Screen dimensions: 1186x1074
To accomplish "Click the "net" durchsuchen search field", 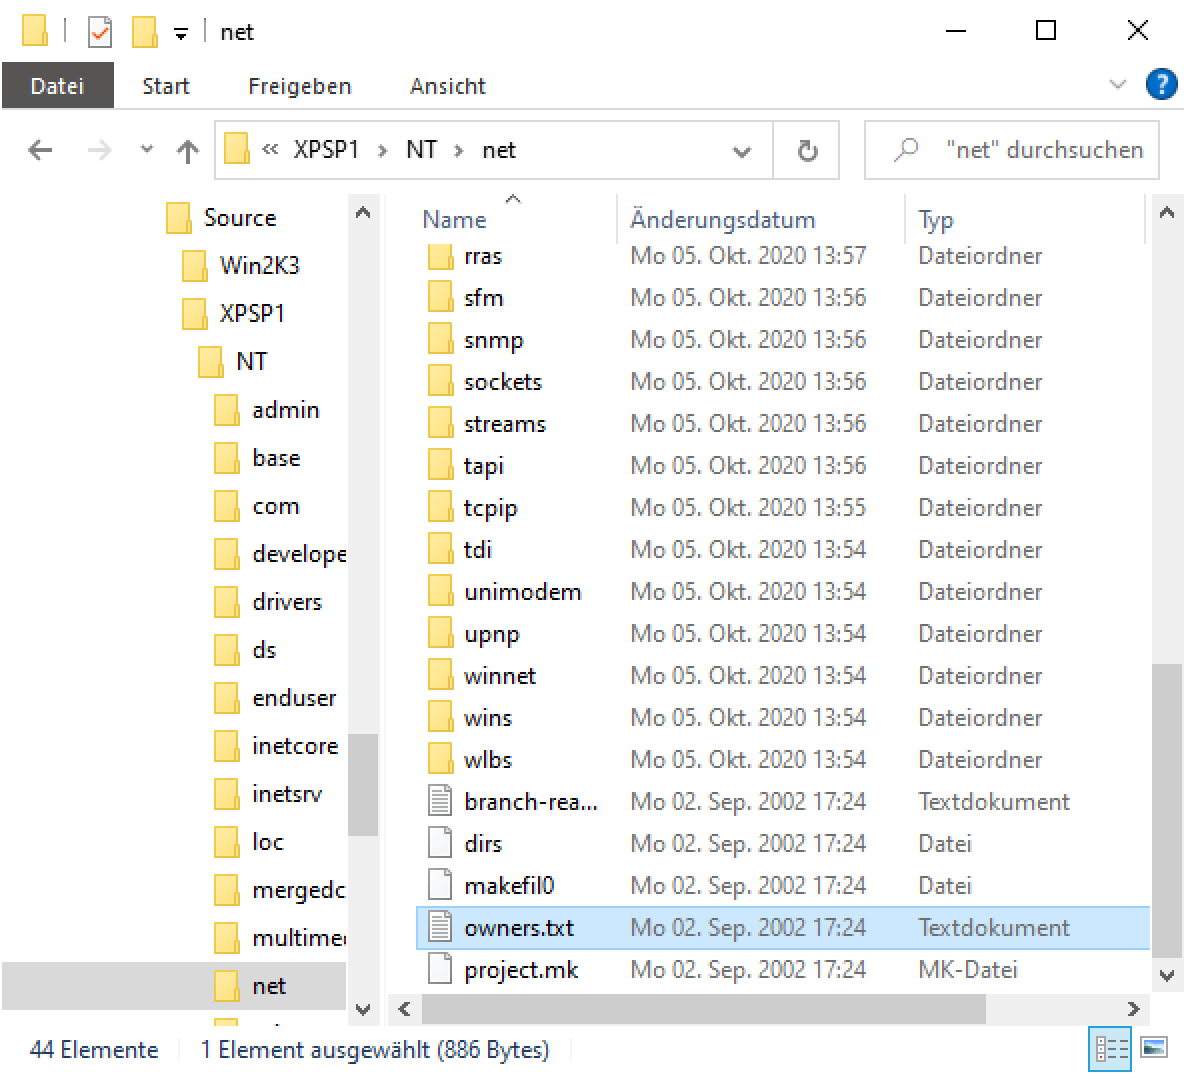I will tap(1011, 150).
